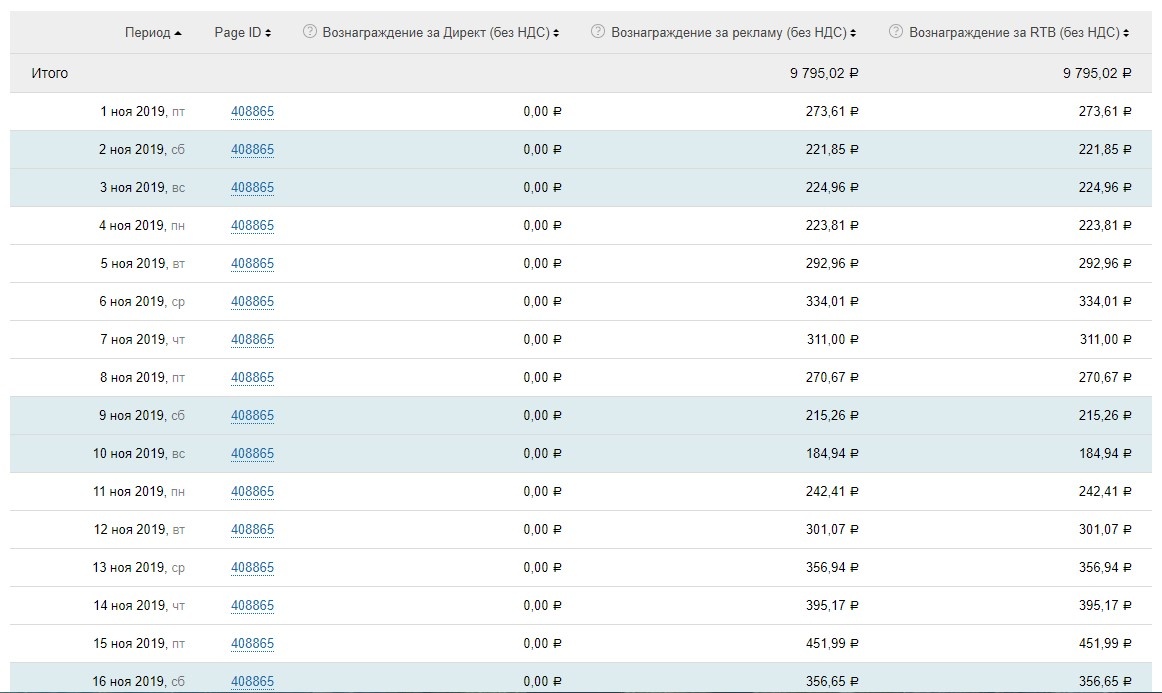
Task: Sort table by Page ID column
Action: 242,33
